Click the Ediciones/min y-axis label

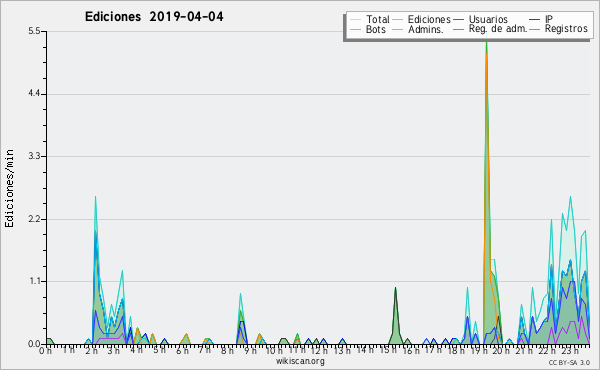tap(9, 188)
